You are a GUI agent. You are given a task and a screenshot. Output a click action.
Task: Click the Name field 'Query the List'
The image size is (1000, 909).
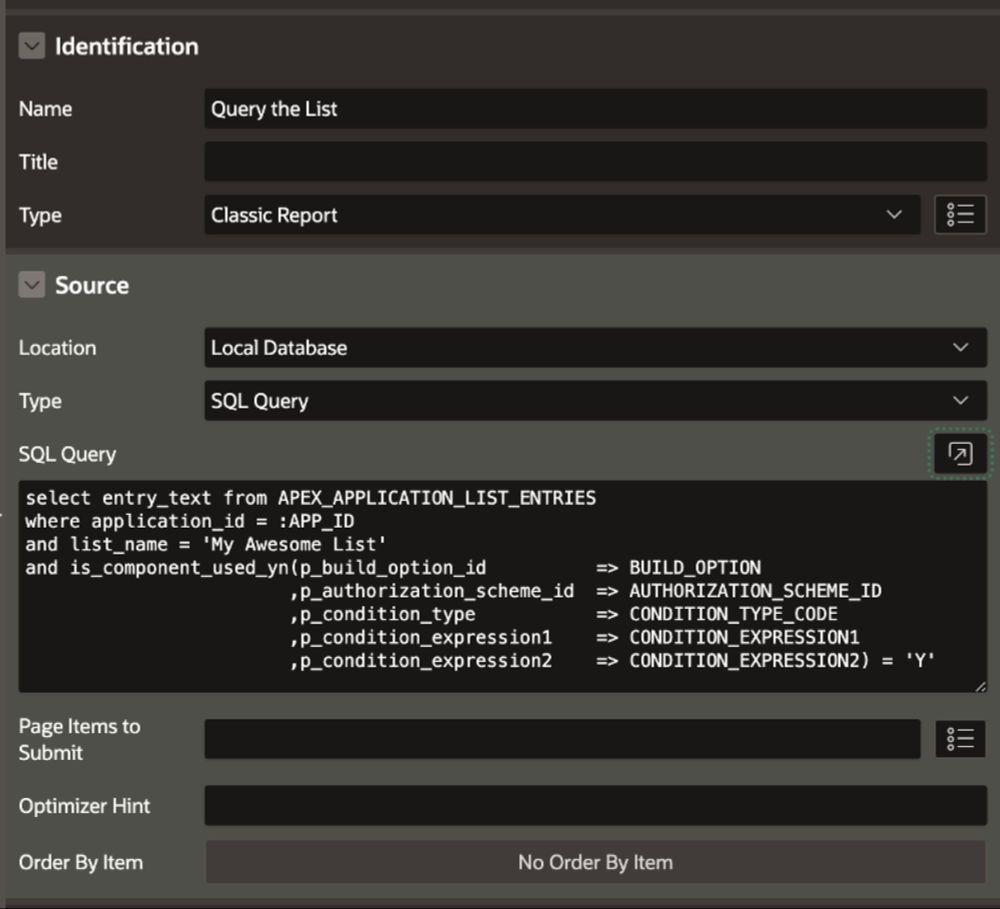tap(595, 108)
